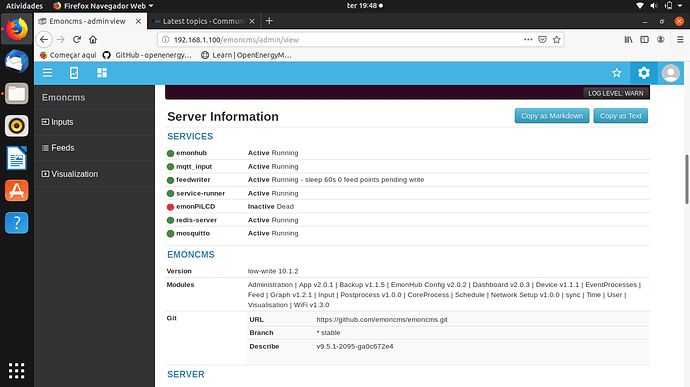The image size is (690, 387).
Task: Open the user account avatar menu
Action: (671, 73)
